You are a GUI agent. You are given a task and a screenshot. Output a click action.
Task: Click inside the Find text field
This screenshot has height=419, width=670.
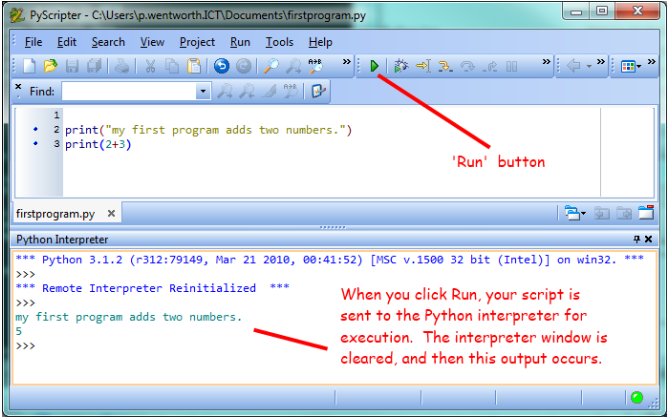128,91
